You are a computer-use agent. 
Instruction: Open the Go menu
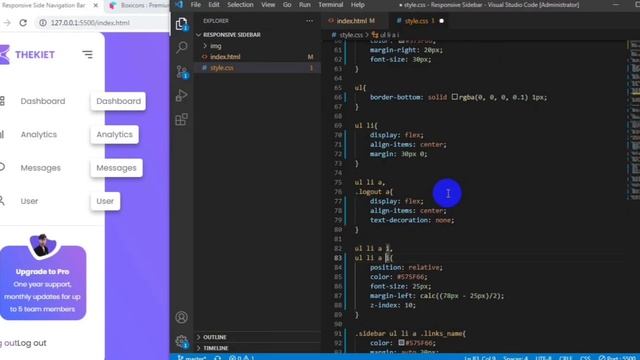[287, 5]
